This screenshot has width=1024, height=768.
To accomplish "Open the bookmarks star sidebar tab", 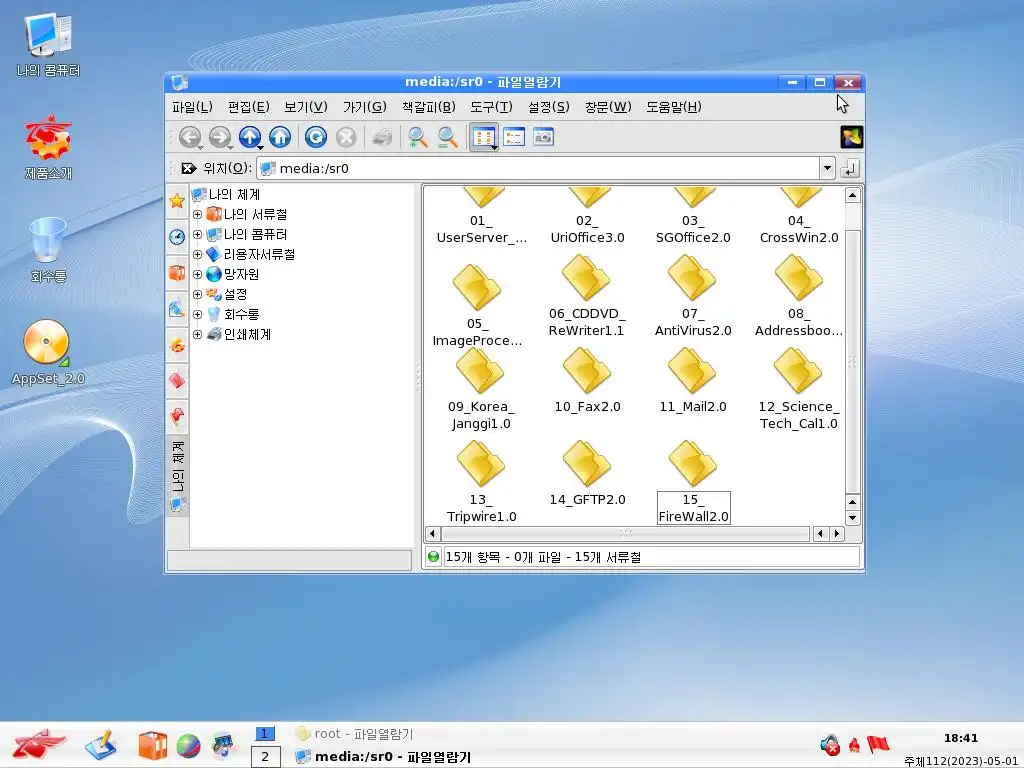I will point(177,200).
